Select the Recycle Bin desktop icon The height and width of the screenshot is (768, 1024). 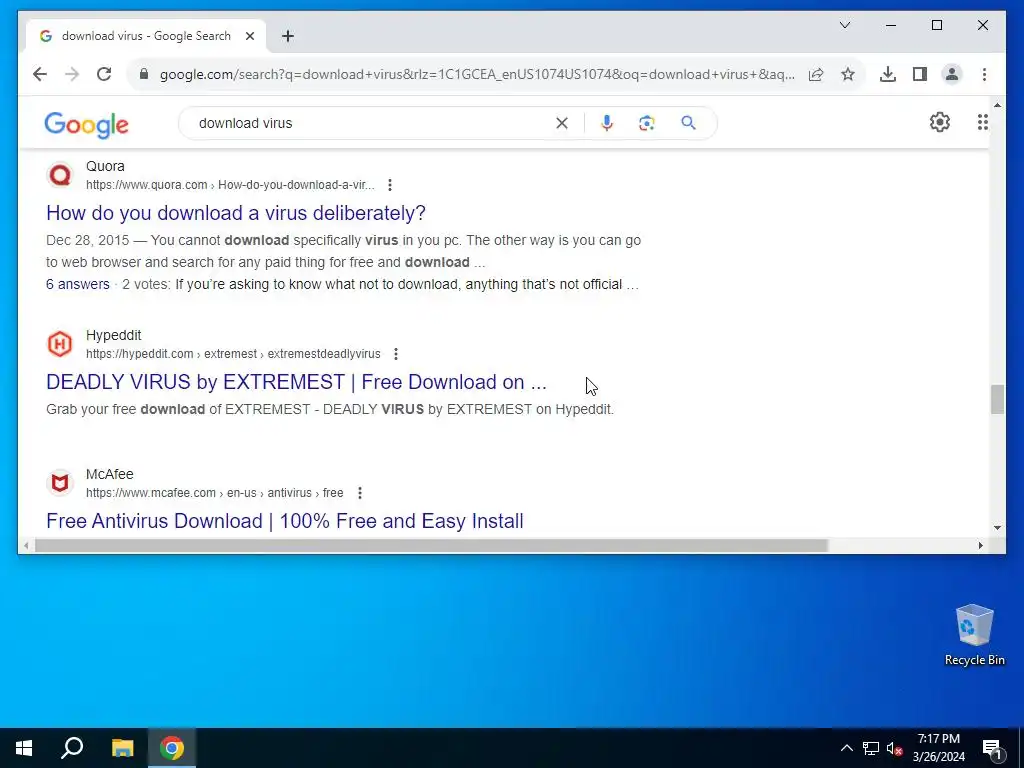[974, 635]
